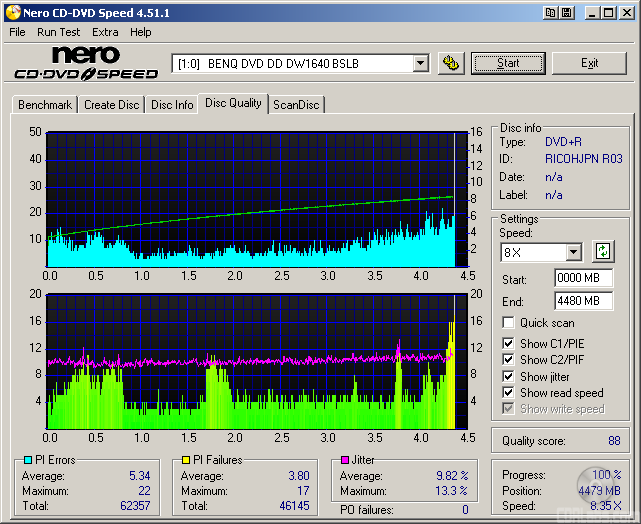Expand the 8X speed dropdown
Viewport: 641px width, 524px height.
click(x=573, y=252)
